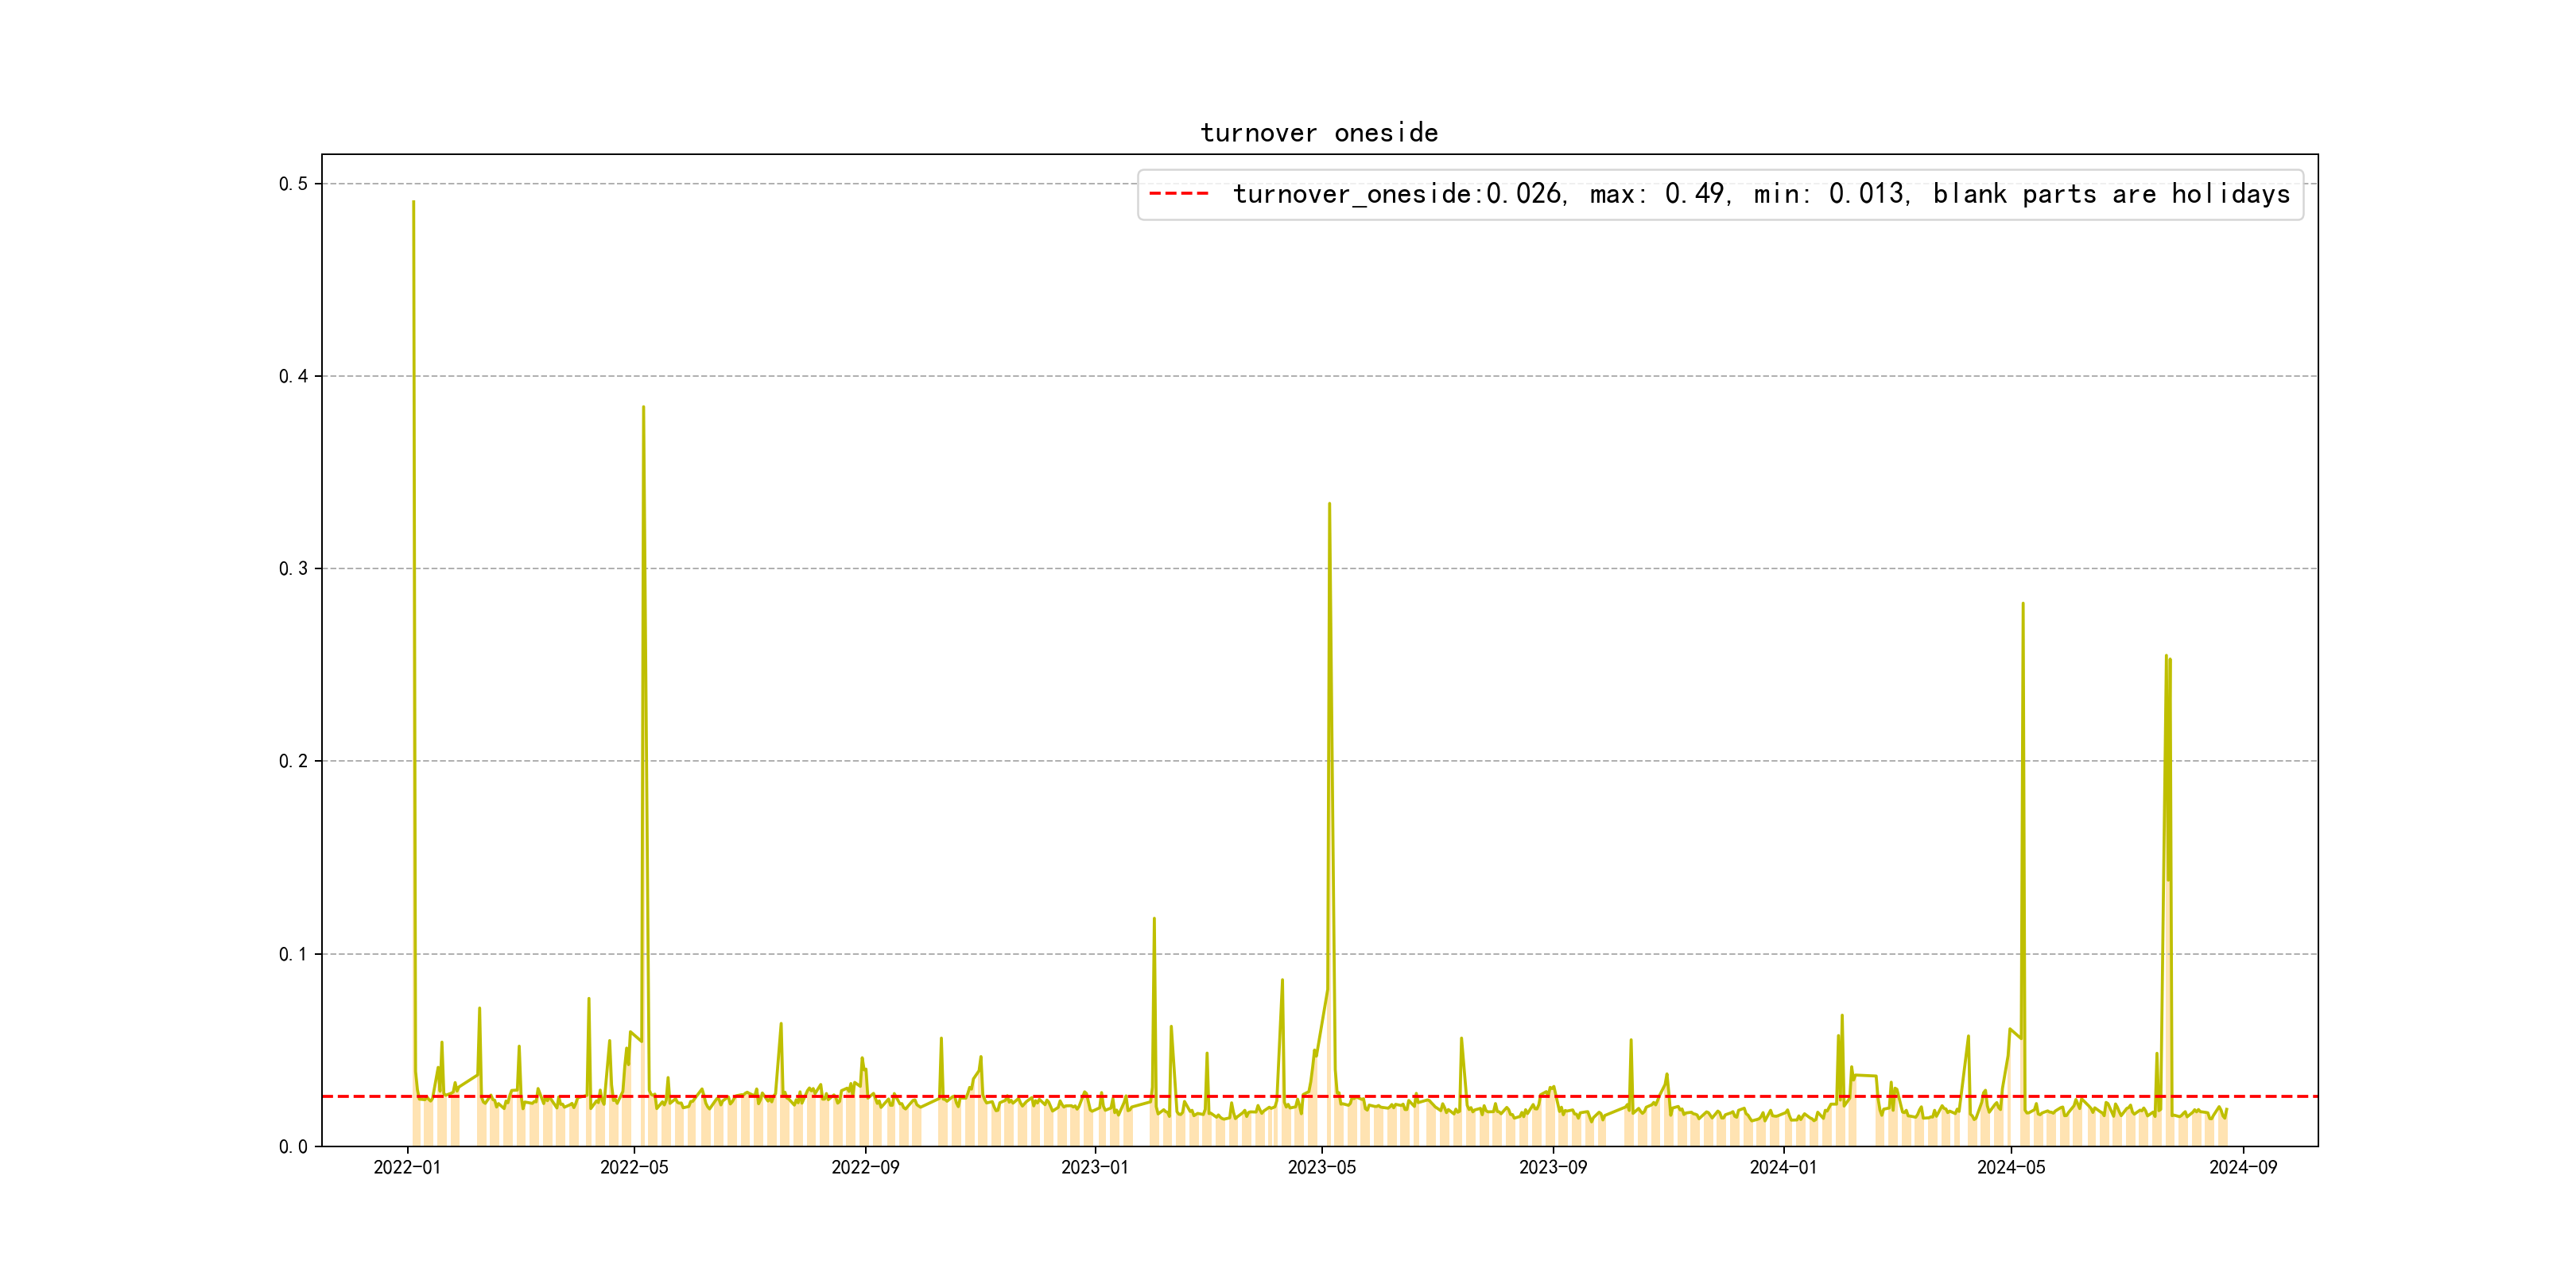Click the highest peak tip near 0.49
Viewport: 2576px width, 1288px height.
point(413,203)
